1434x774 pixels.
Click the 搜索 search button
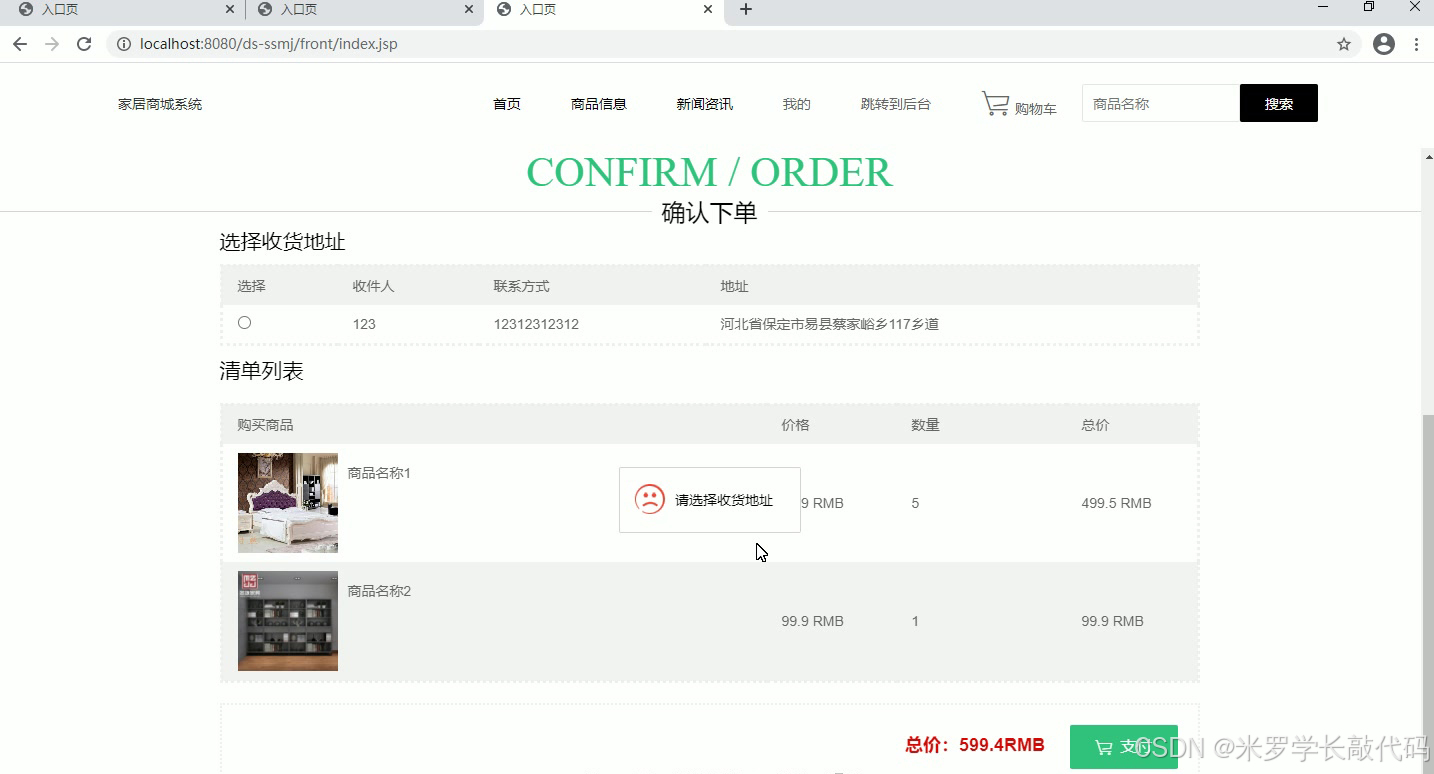click(1278, 103)
